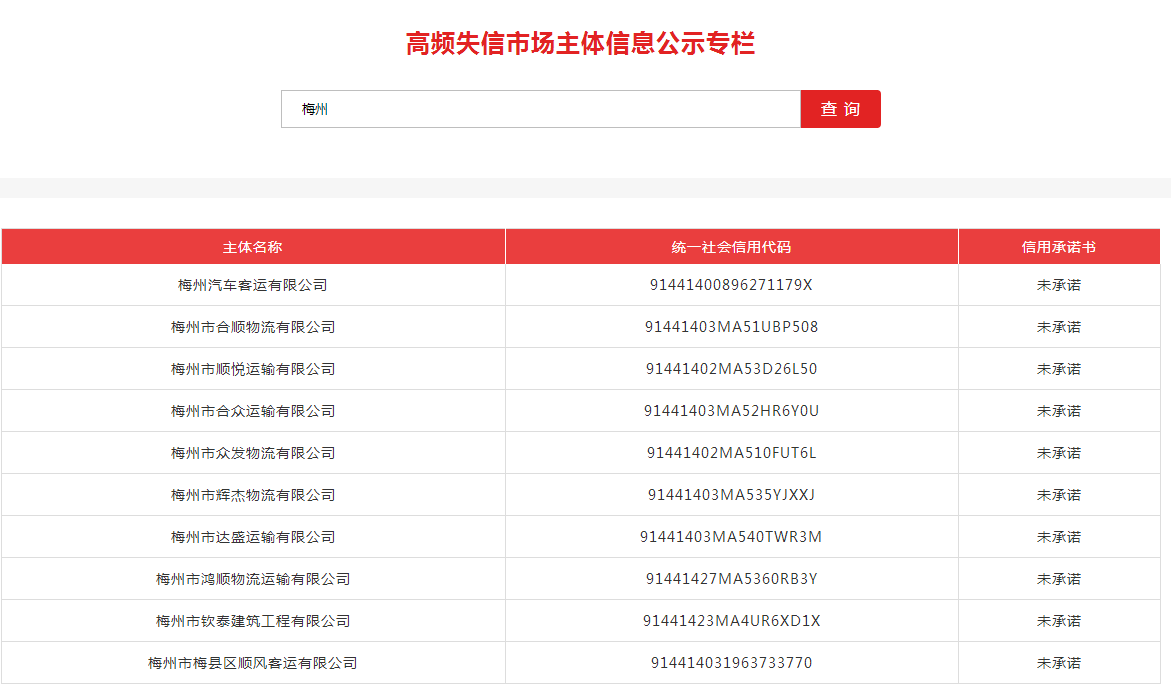The image size is (1171, 693).
Task: Select 梅州市梅县区顺风客运有限公司 entry
Action: (253, 663)
